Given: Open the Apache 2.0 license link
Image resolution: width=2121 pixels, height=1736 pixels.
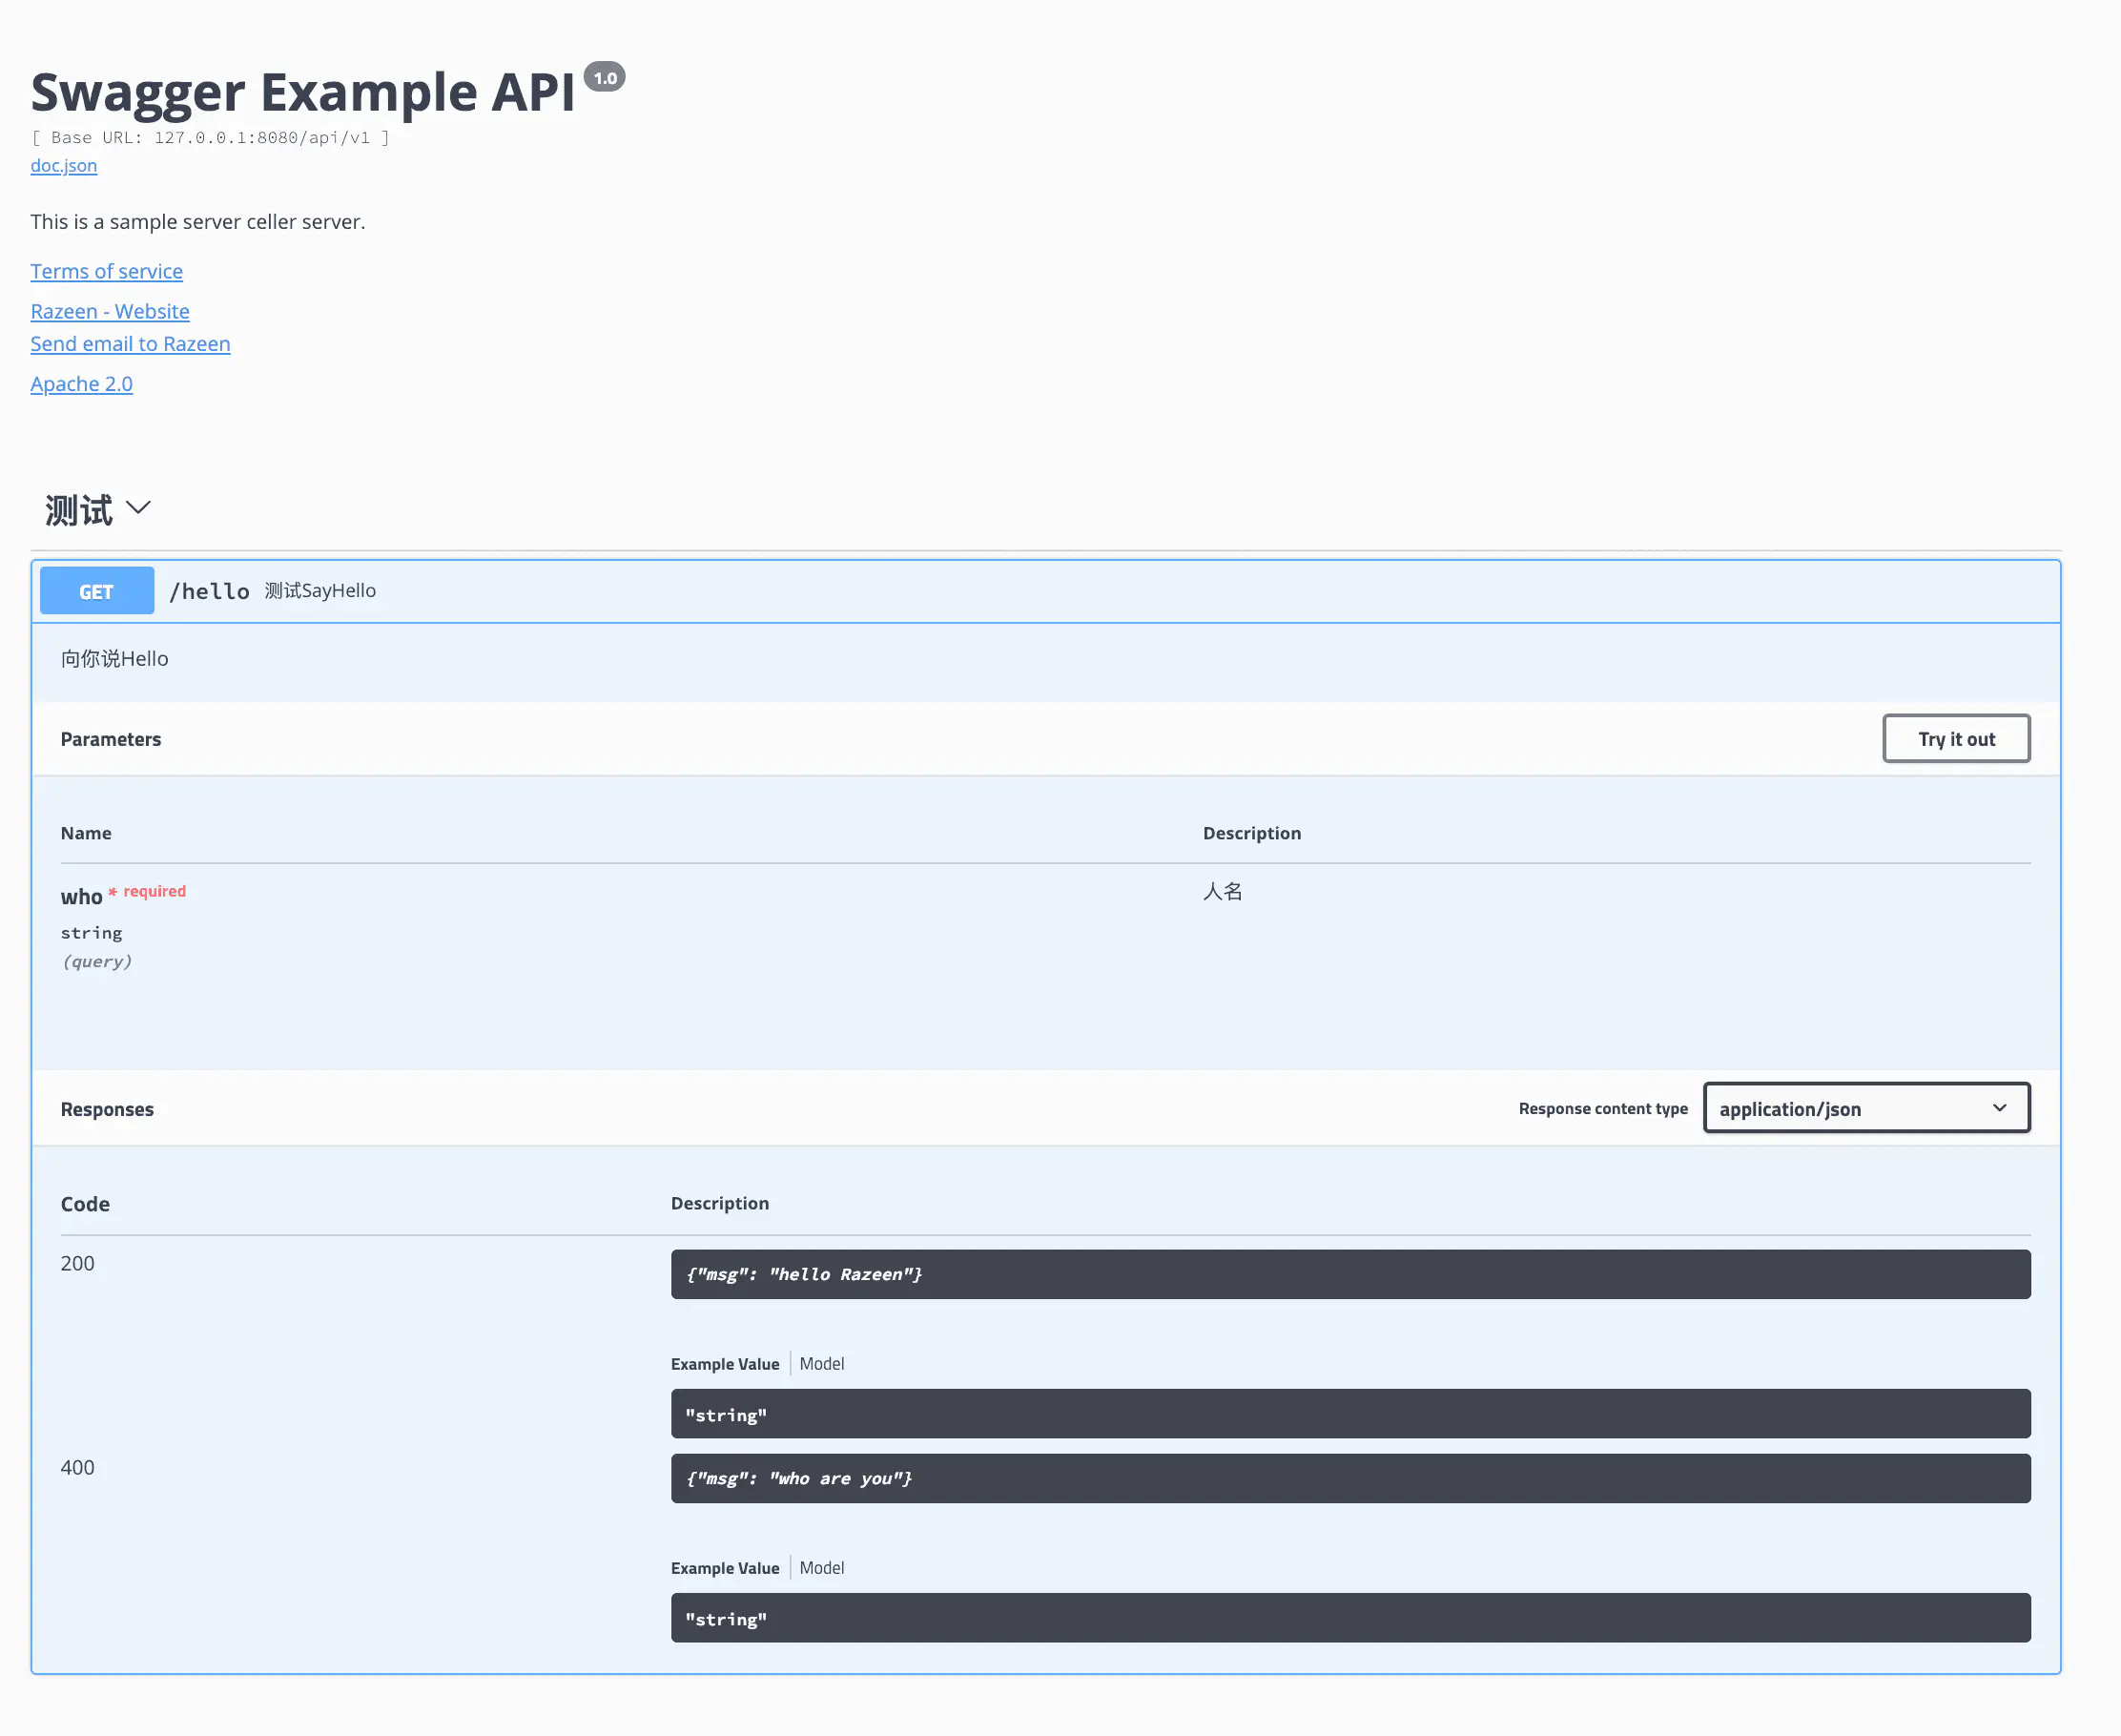Looking at the screenshot, I should click(x=81, y=384).
